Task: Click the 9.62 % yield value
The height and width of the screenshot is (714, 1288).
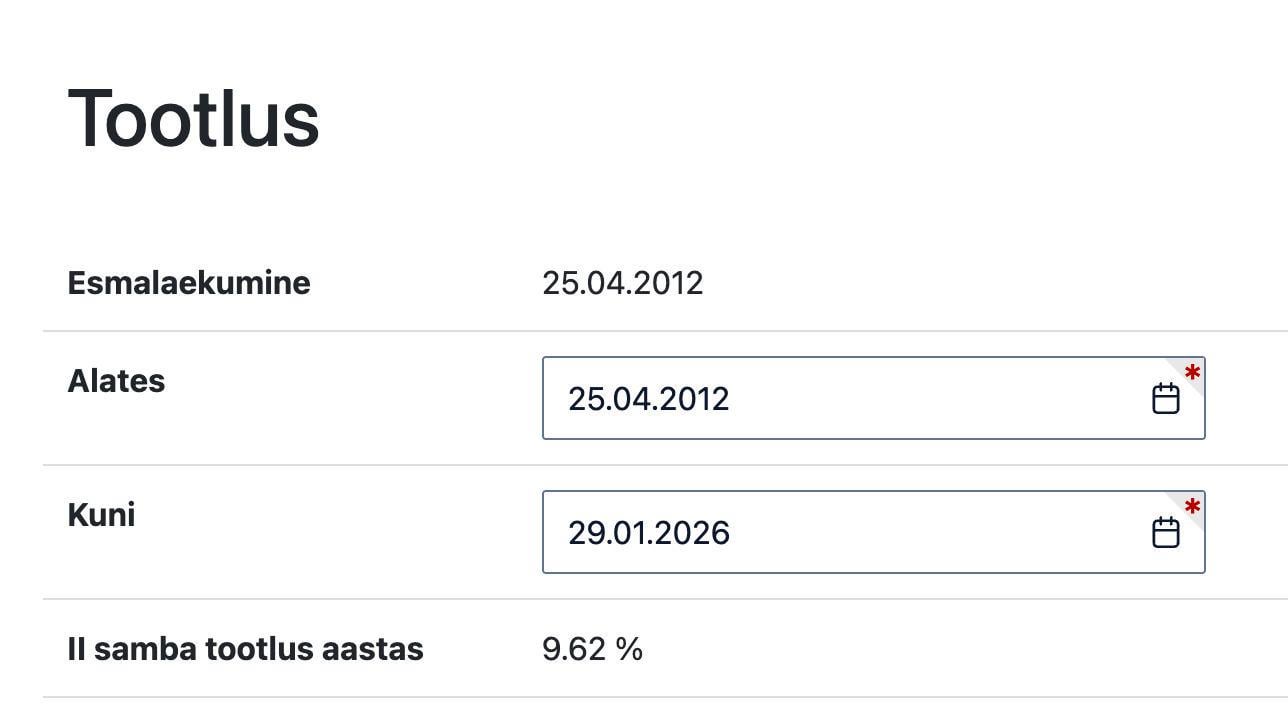Action: pos(592,649)
